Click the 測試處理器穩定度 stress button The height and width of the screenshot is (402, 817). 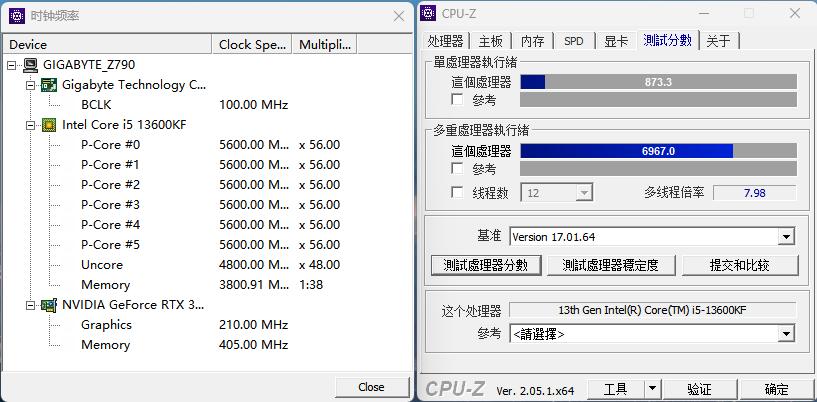point(611,266)
